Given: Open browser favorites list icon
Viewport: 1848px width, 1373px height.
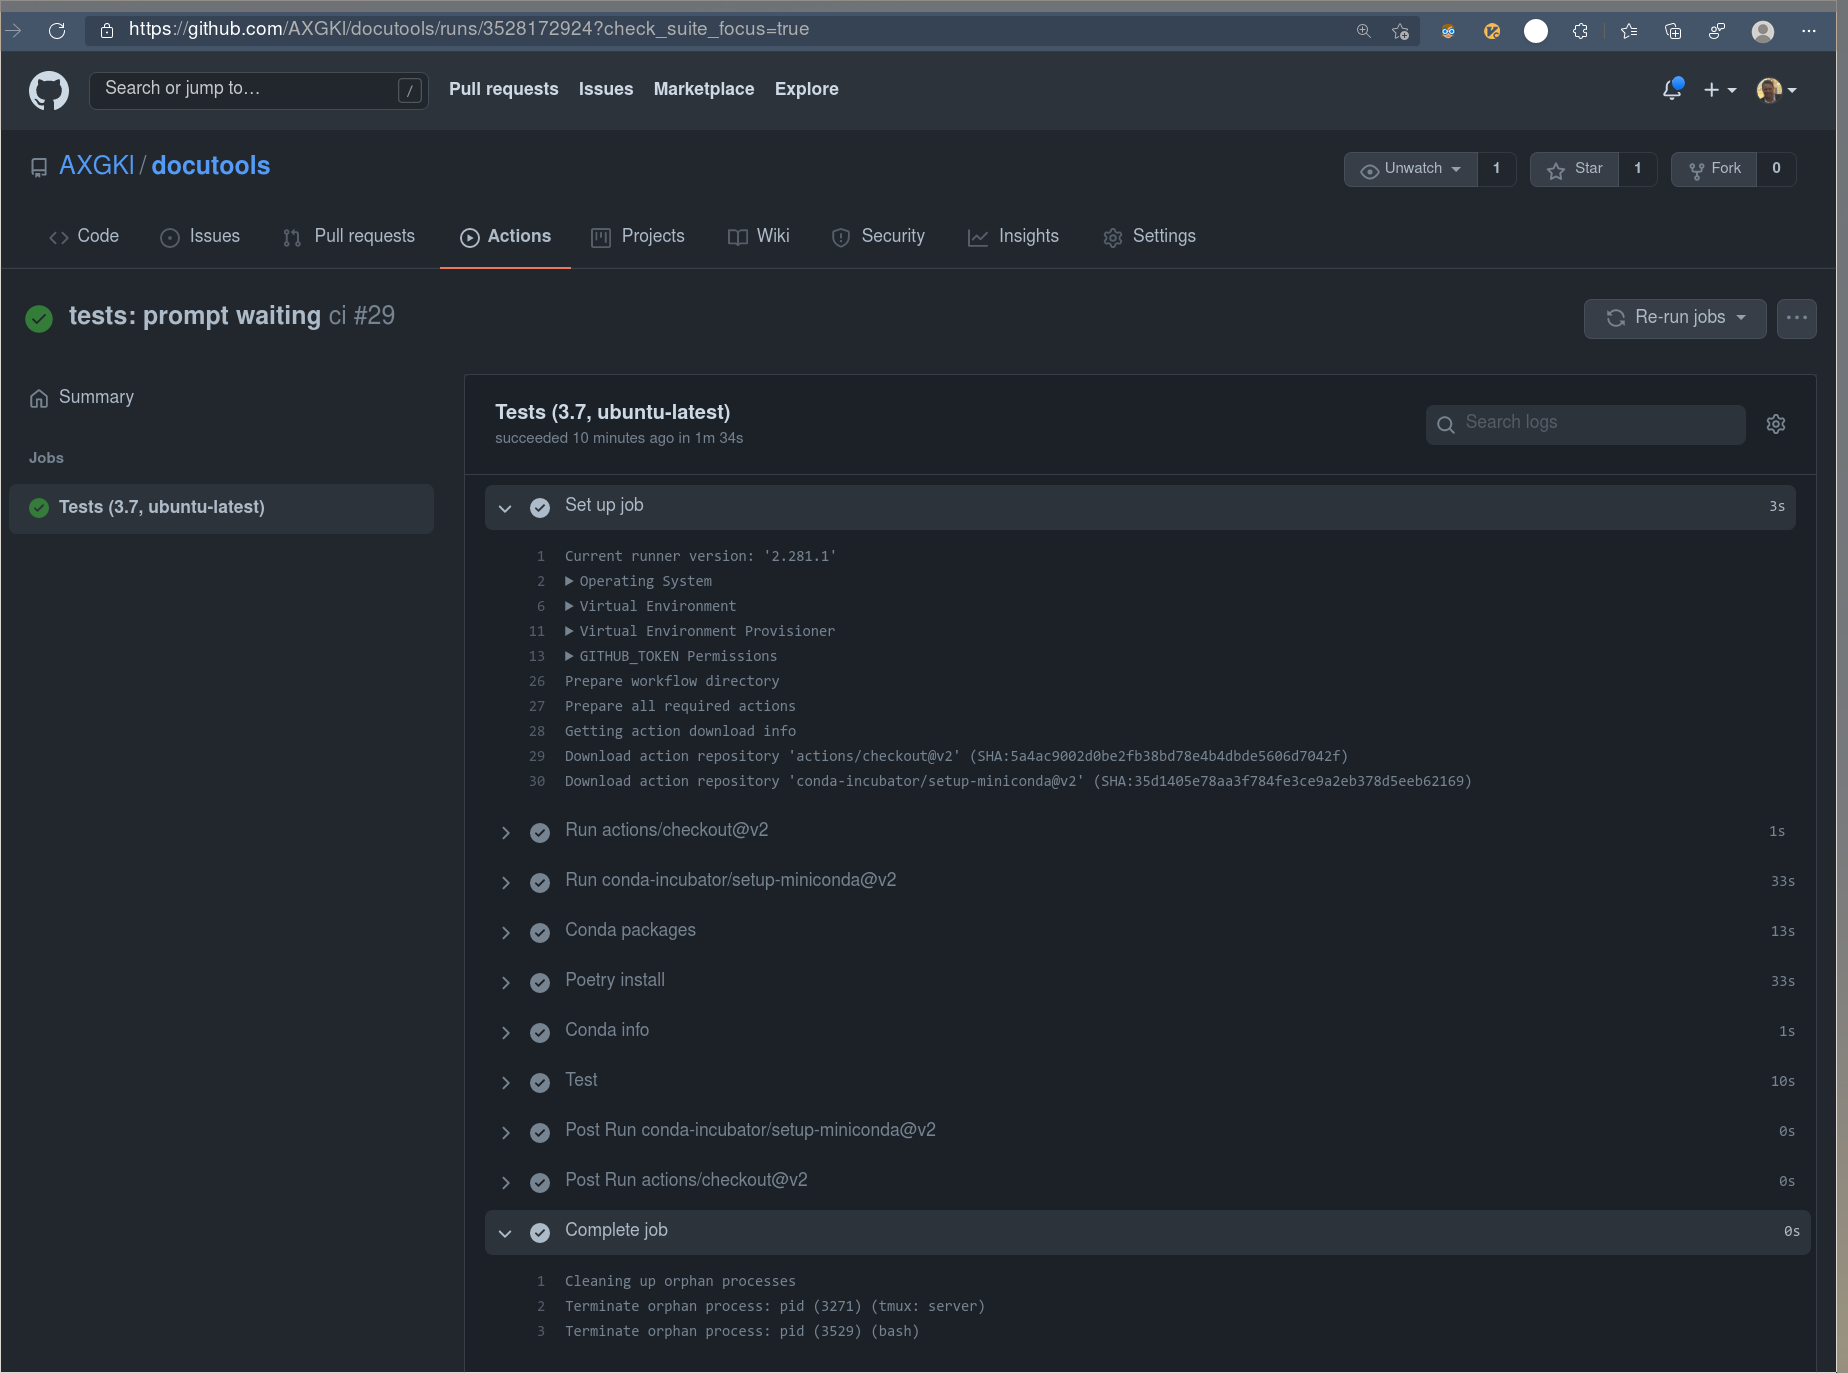Looking at the screenshot, I should pyautogui.click(x=1629, y=31).
